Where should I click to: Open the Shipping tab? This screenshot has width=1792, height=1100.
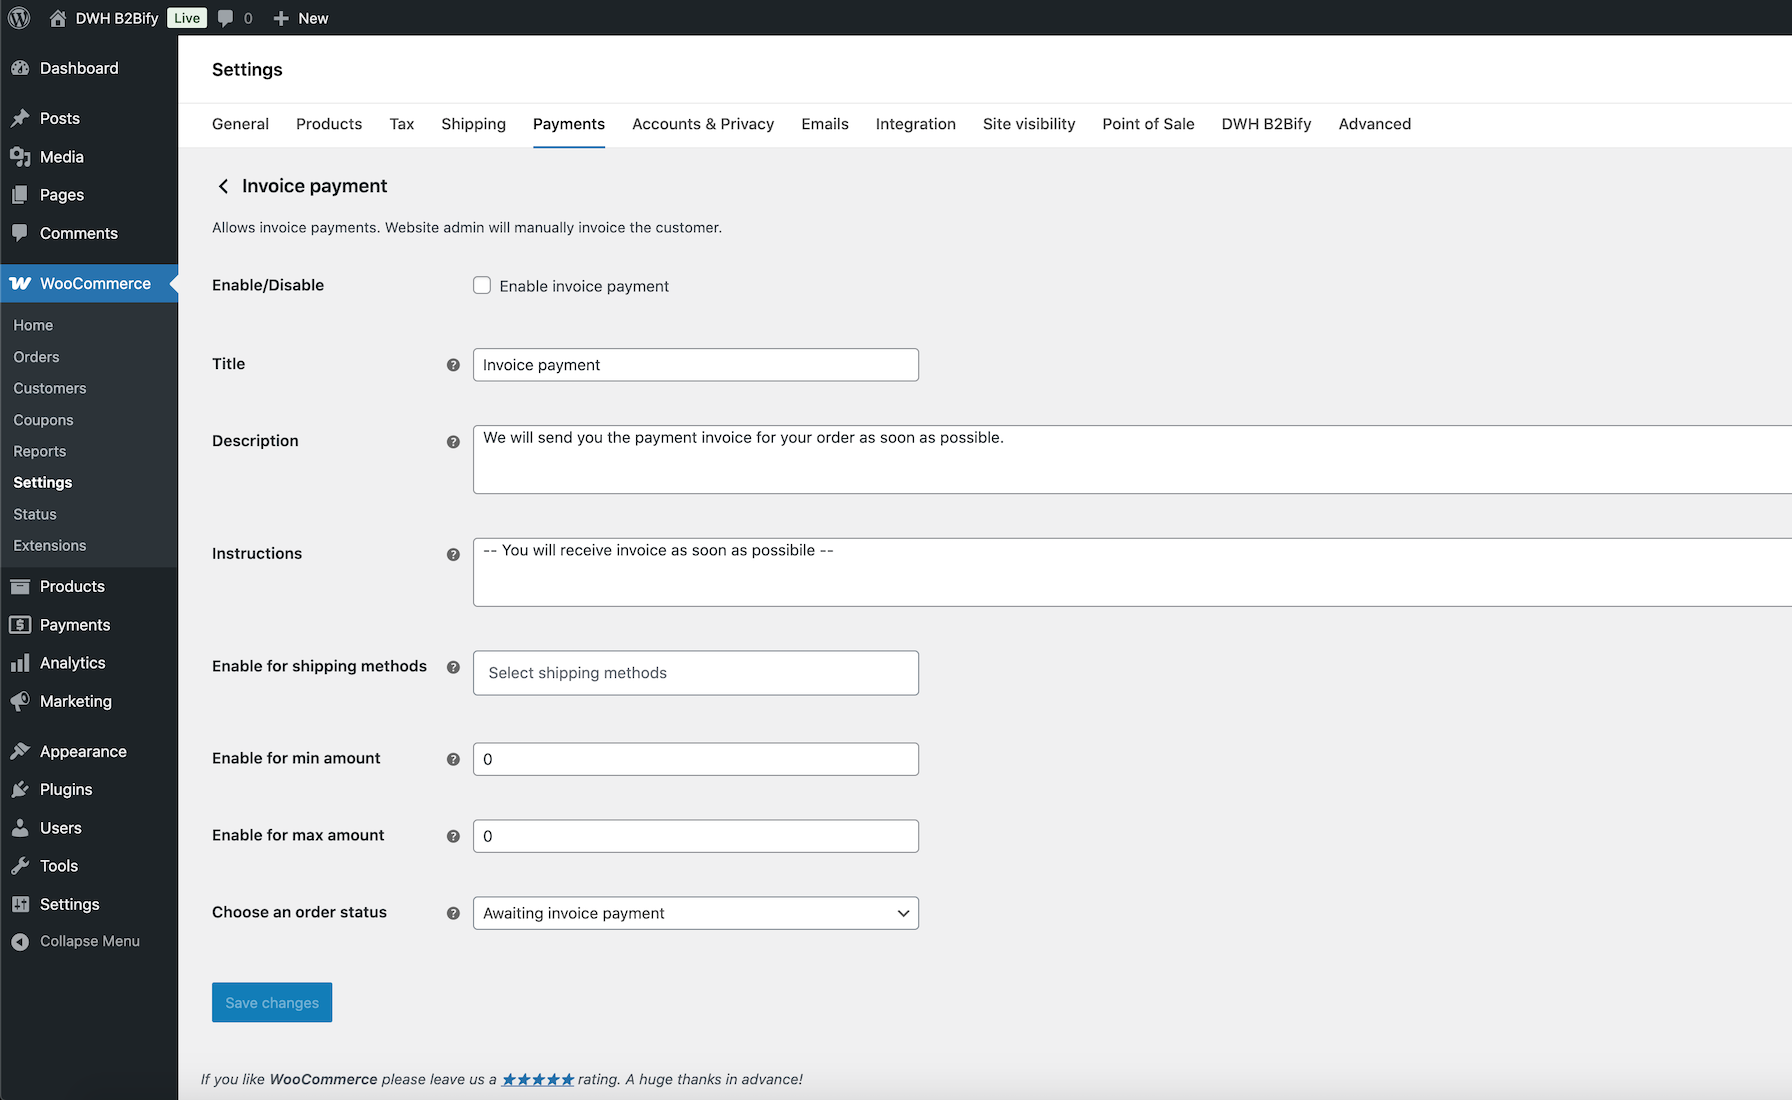[473, 124]
